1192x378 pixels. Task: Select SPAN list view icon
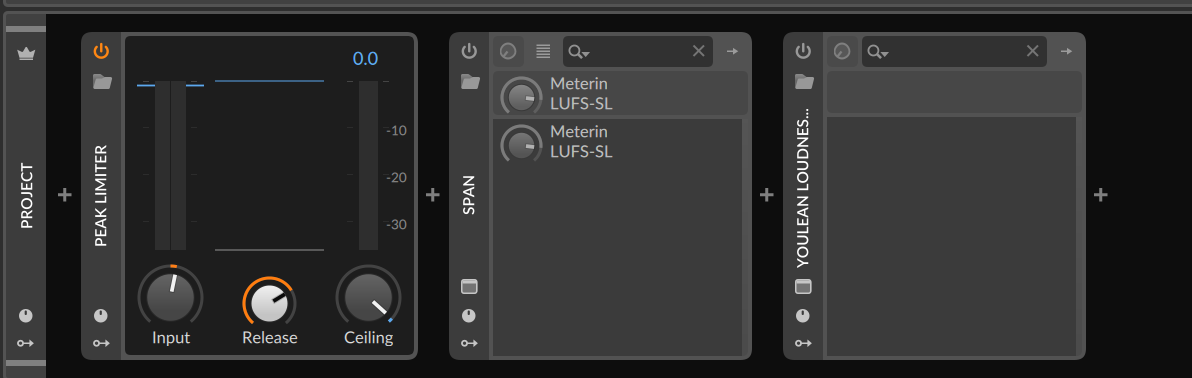pos(543,51)
